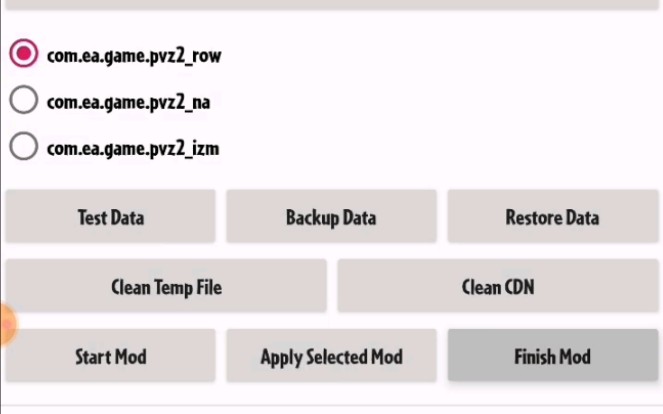Select the com.ea.game.pvz2_row radio button
663x414 pixels.
[24, 53]
